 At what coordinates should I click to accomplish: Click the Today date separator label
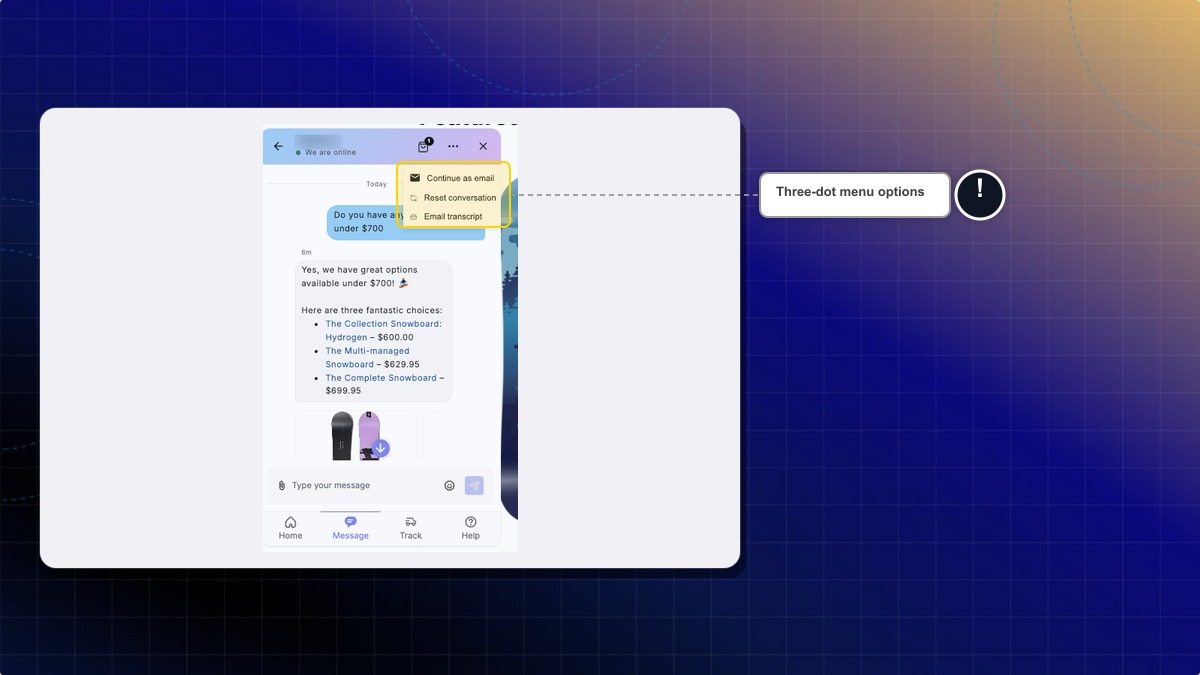pos(376,184)
